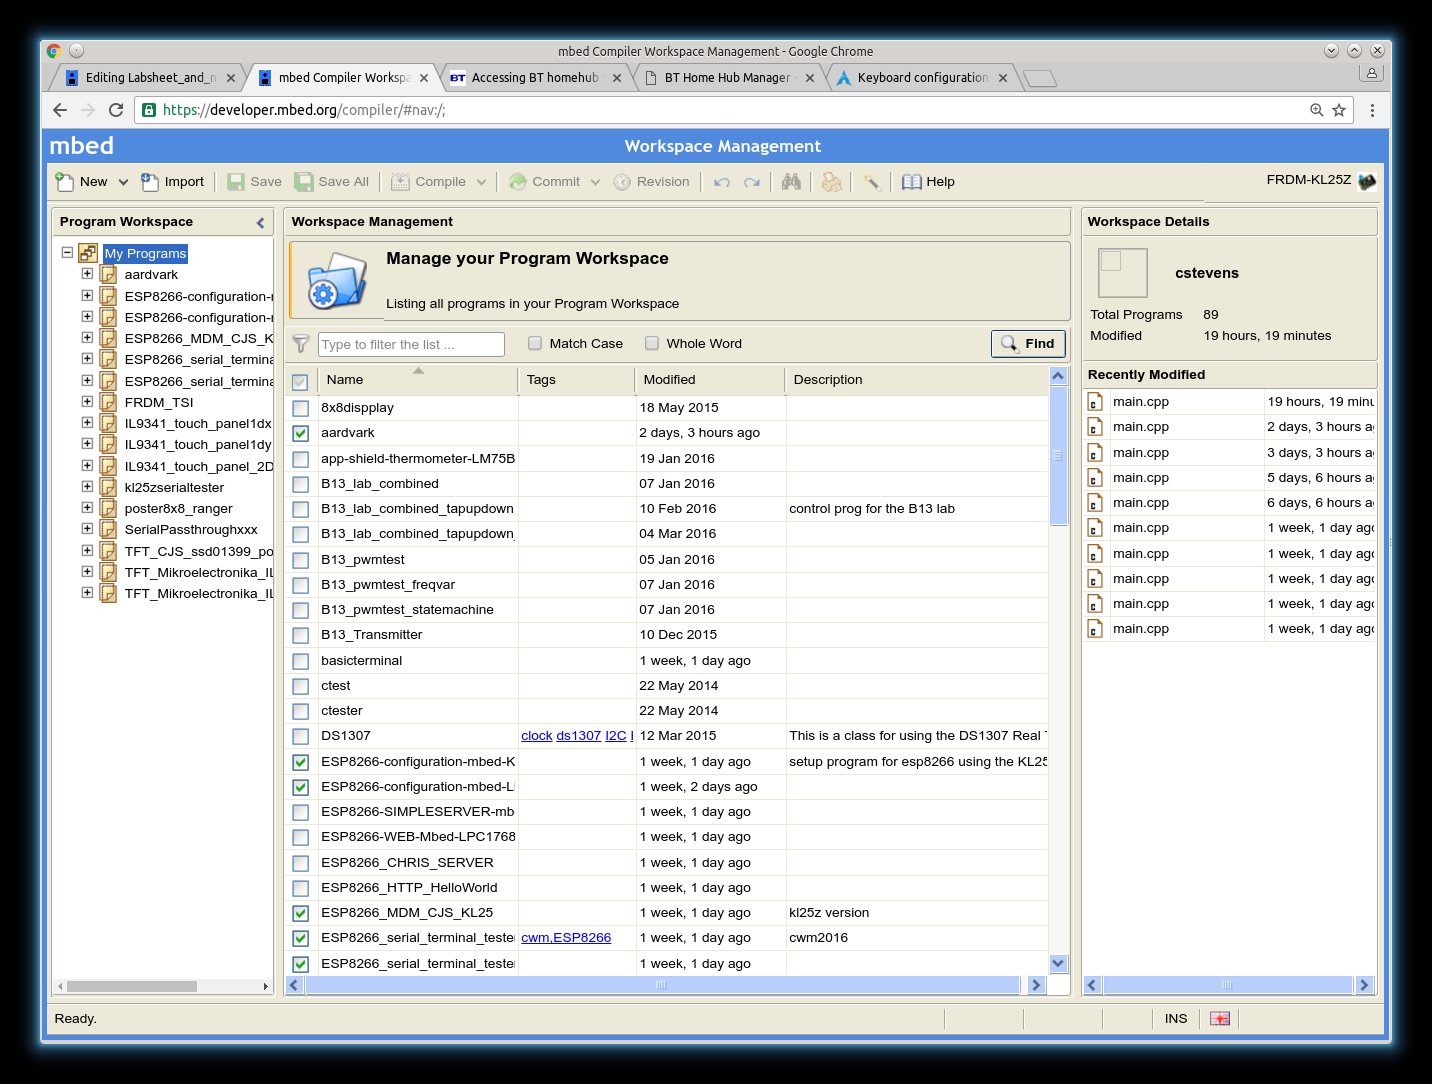Expand the kl25zserialtester tree node

[87, 487]
